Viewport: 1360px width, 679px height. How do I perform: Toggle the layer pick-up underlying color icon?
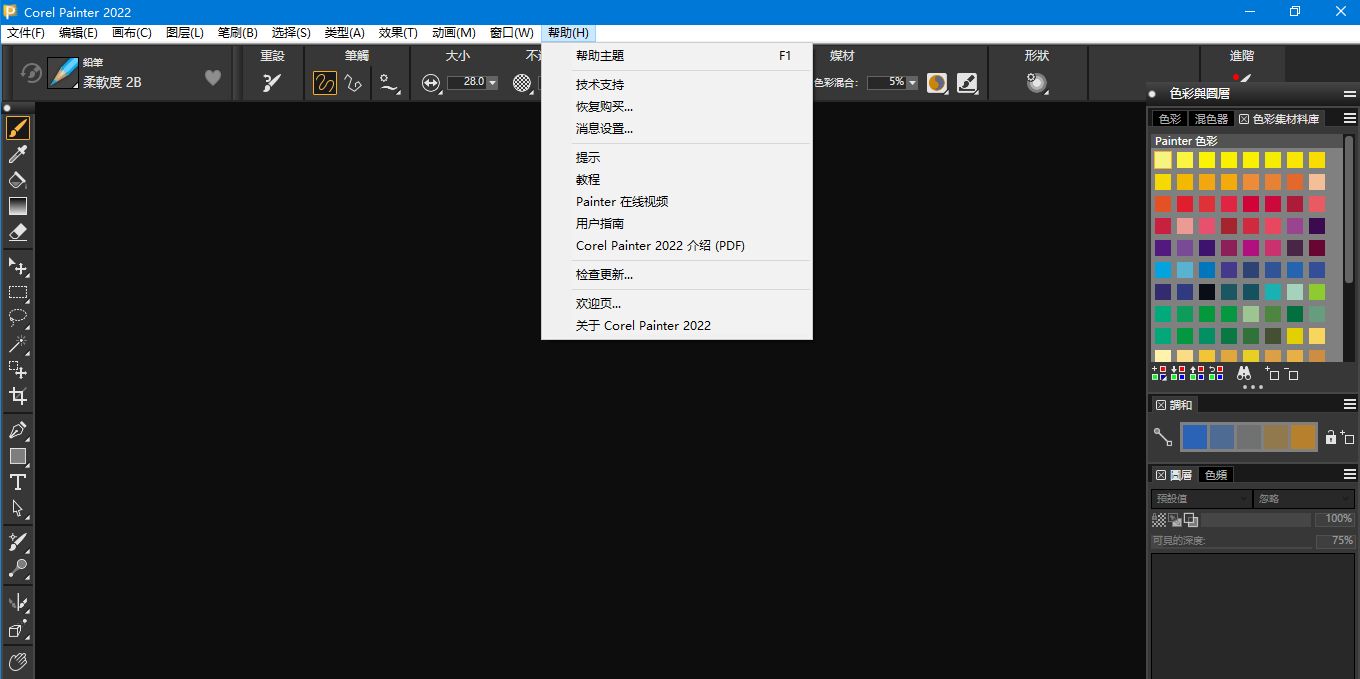1175,520
